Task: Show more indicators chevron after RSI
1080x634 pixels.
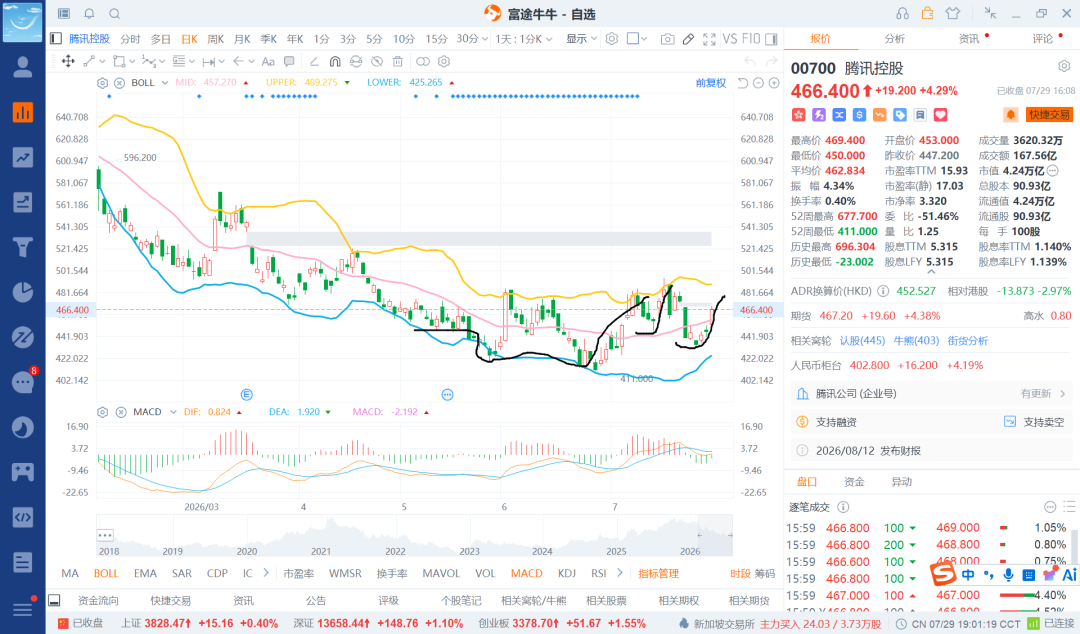Action: (x=620, y=573)
